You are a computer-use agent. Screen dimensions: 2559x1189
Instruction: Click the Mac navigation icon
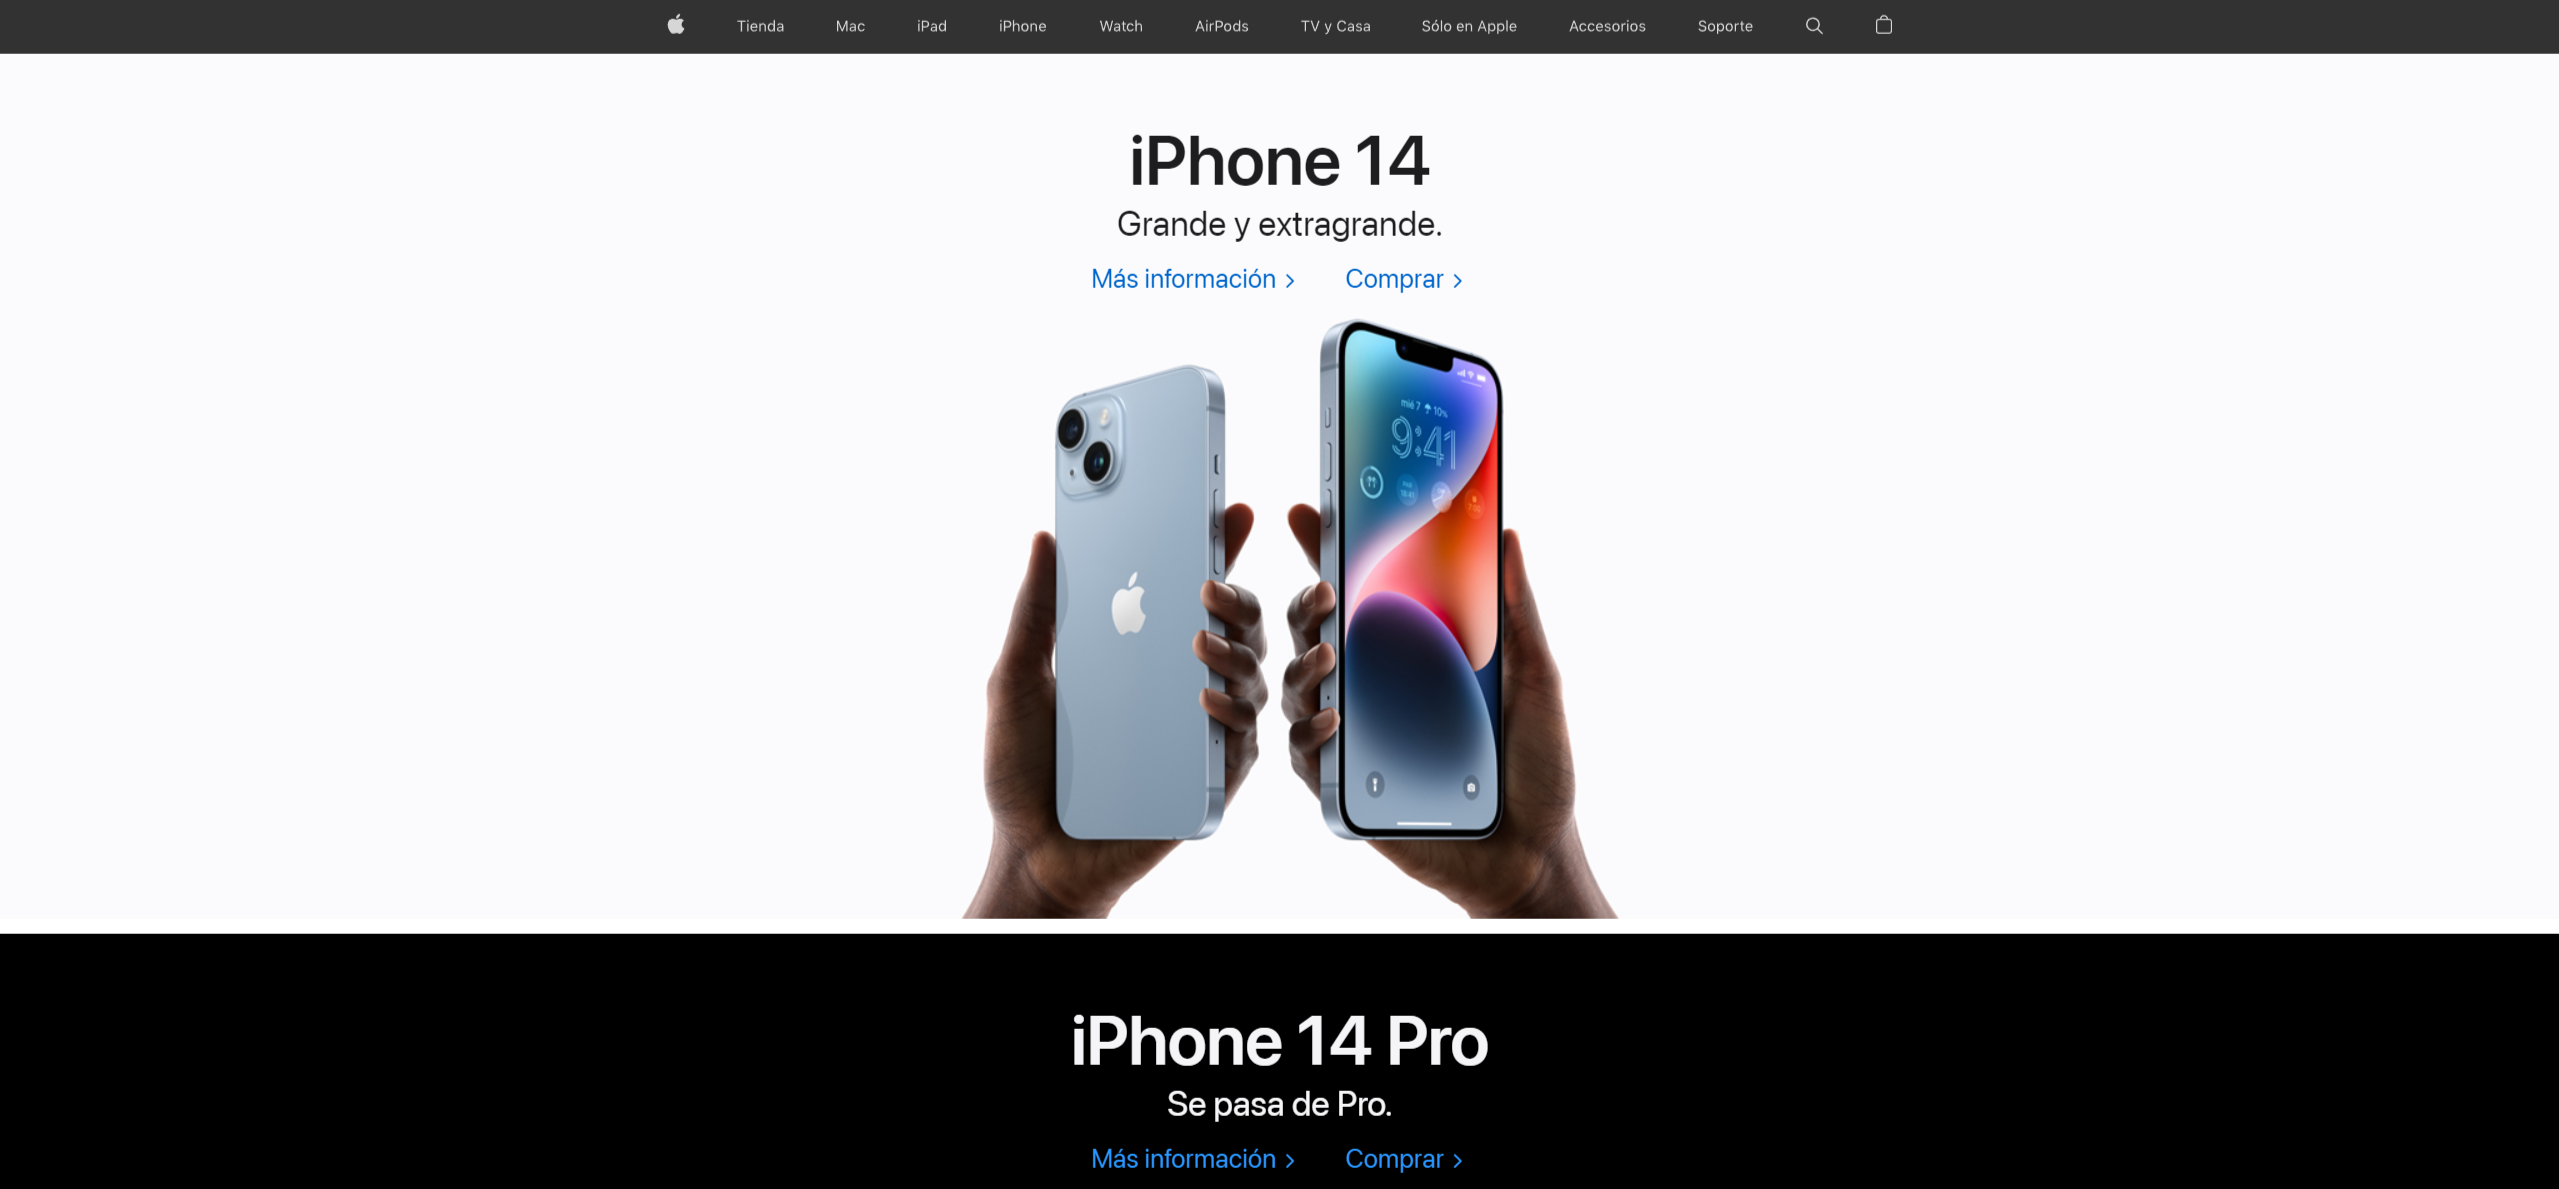[847, 26]
